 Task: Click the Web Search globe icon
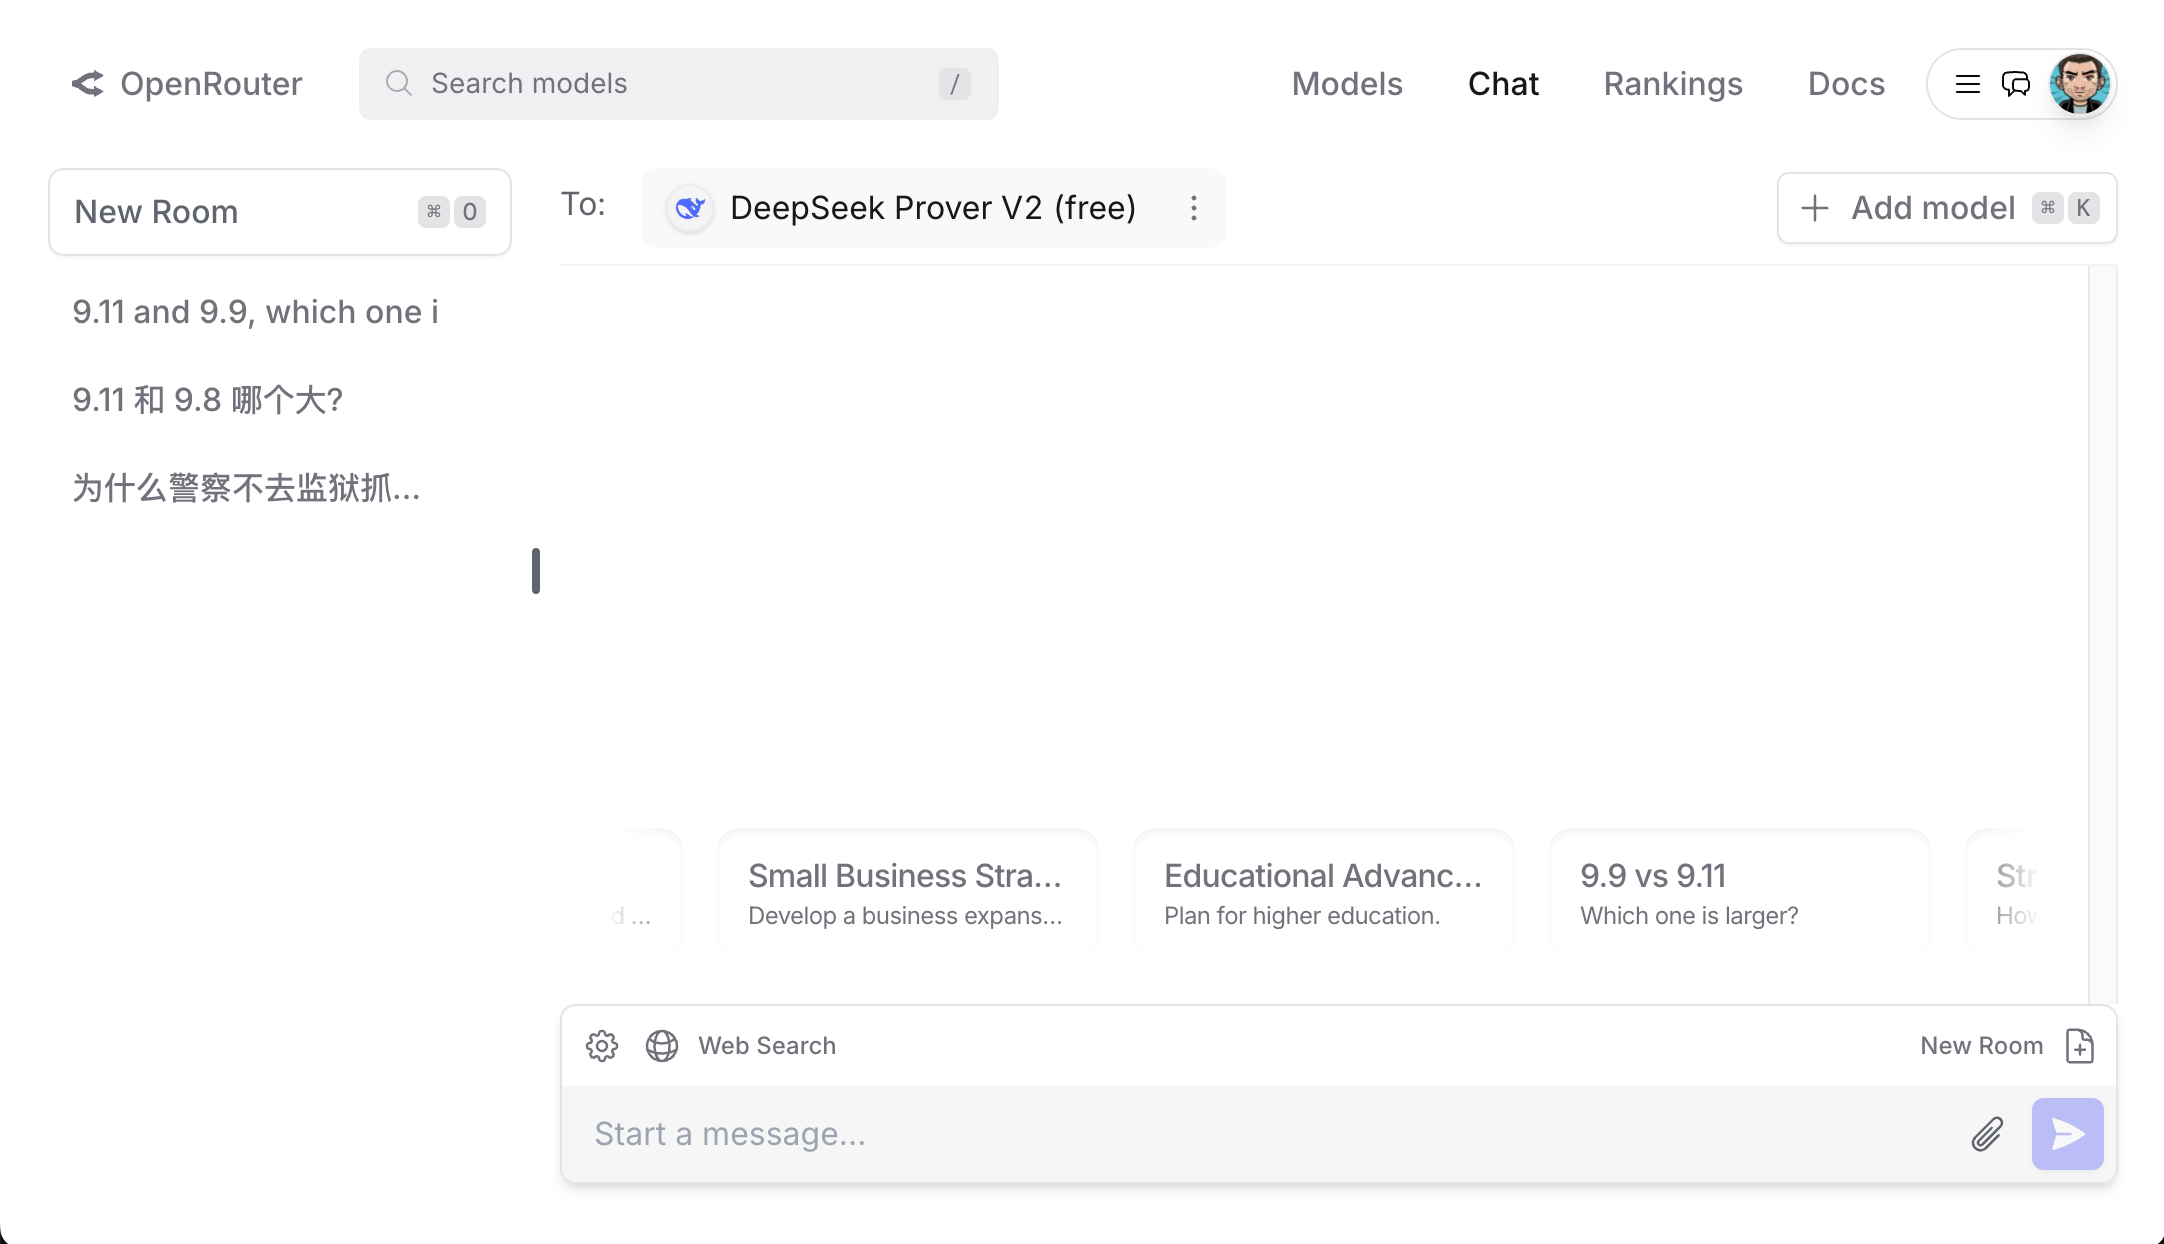pyautogui.click(x=662, y=1046)
